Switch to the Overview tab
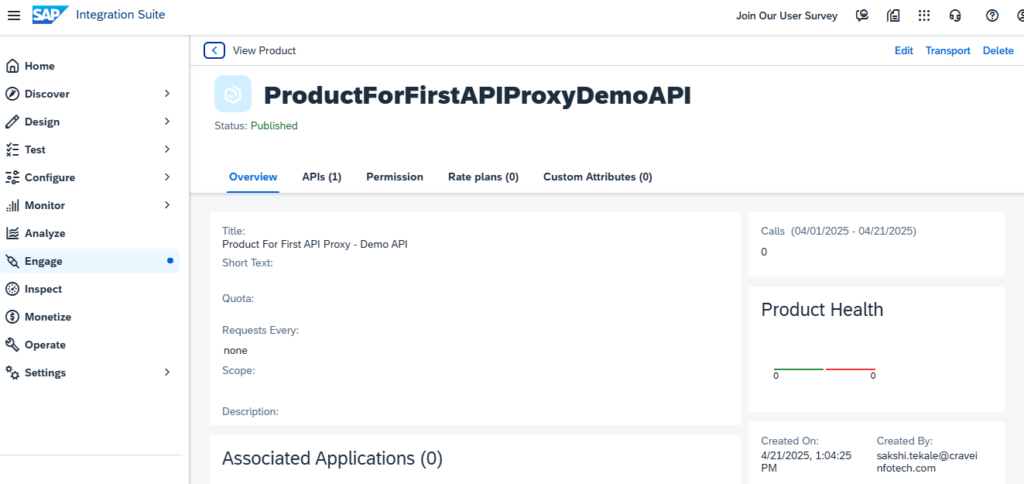 coord(253,177)
